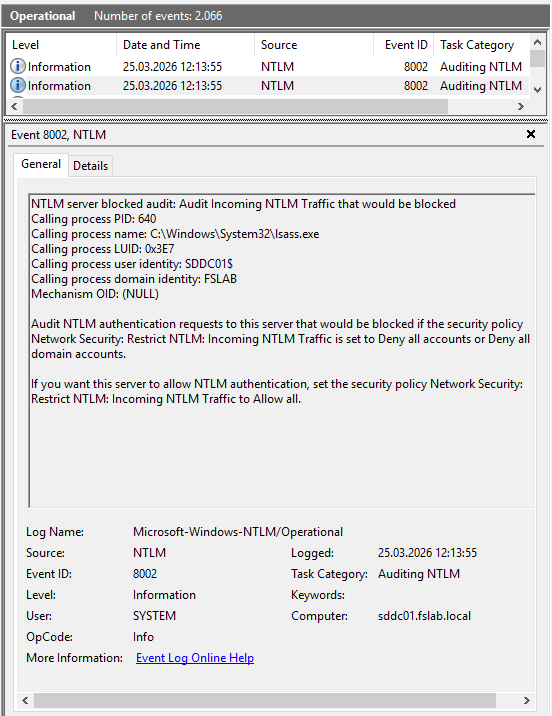This screenshot has height=716, width=552.
Task: Click the Computer value 'sddc01.fslab.local'
Action: pyautogui.click(x=424, y=616)
